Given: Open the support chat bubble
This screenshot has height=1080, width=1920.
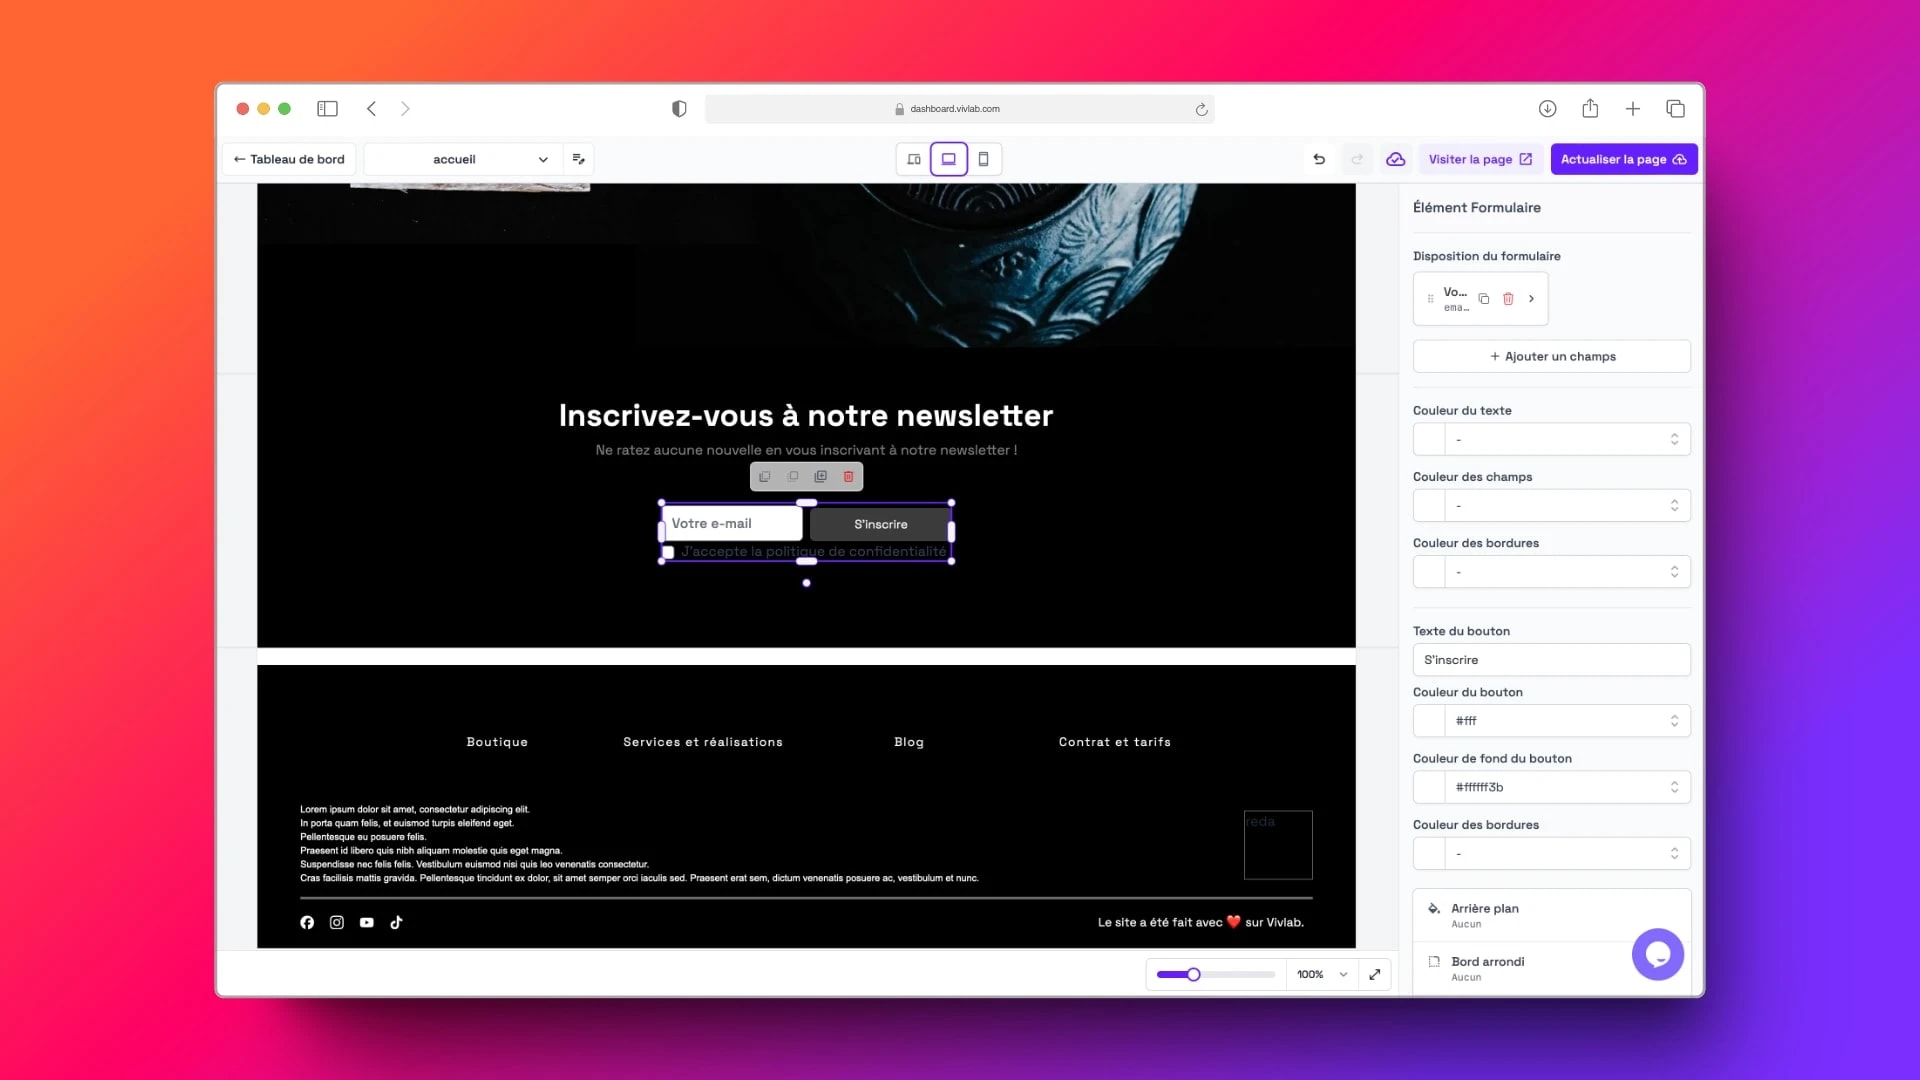Looking at the screenshot, I should [1657, 955].
